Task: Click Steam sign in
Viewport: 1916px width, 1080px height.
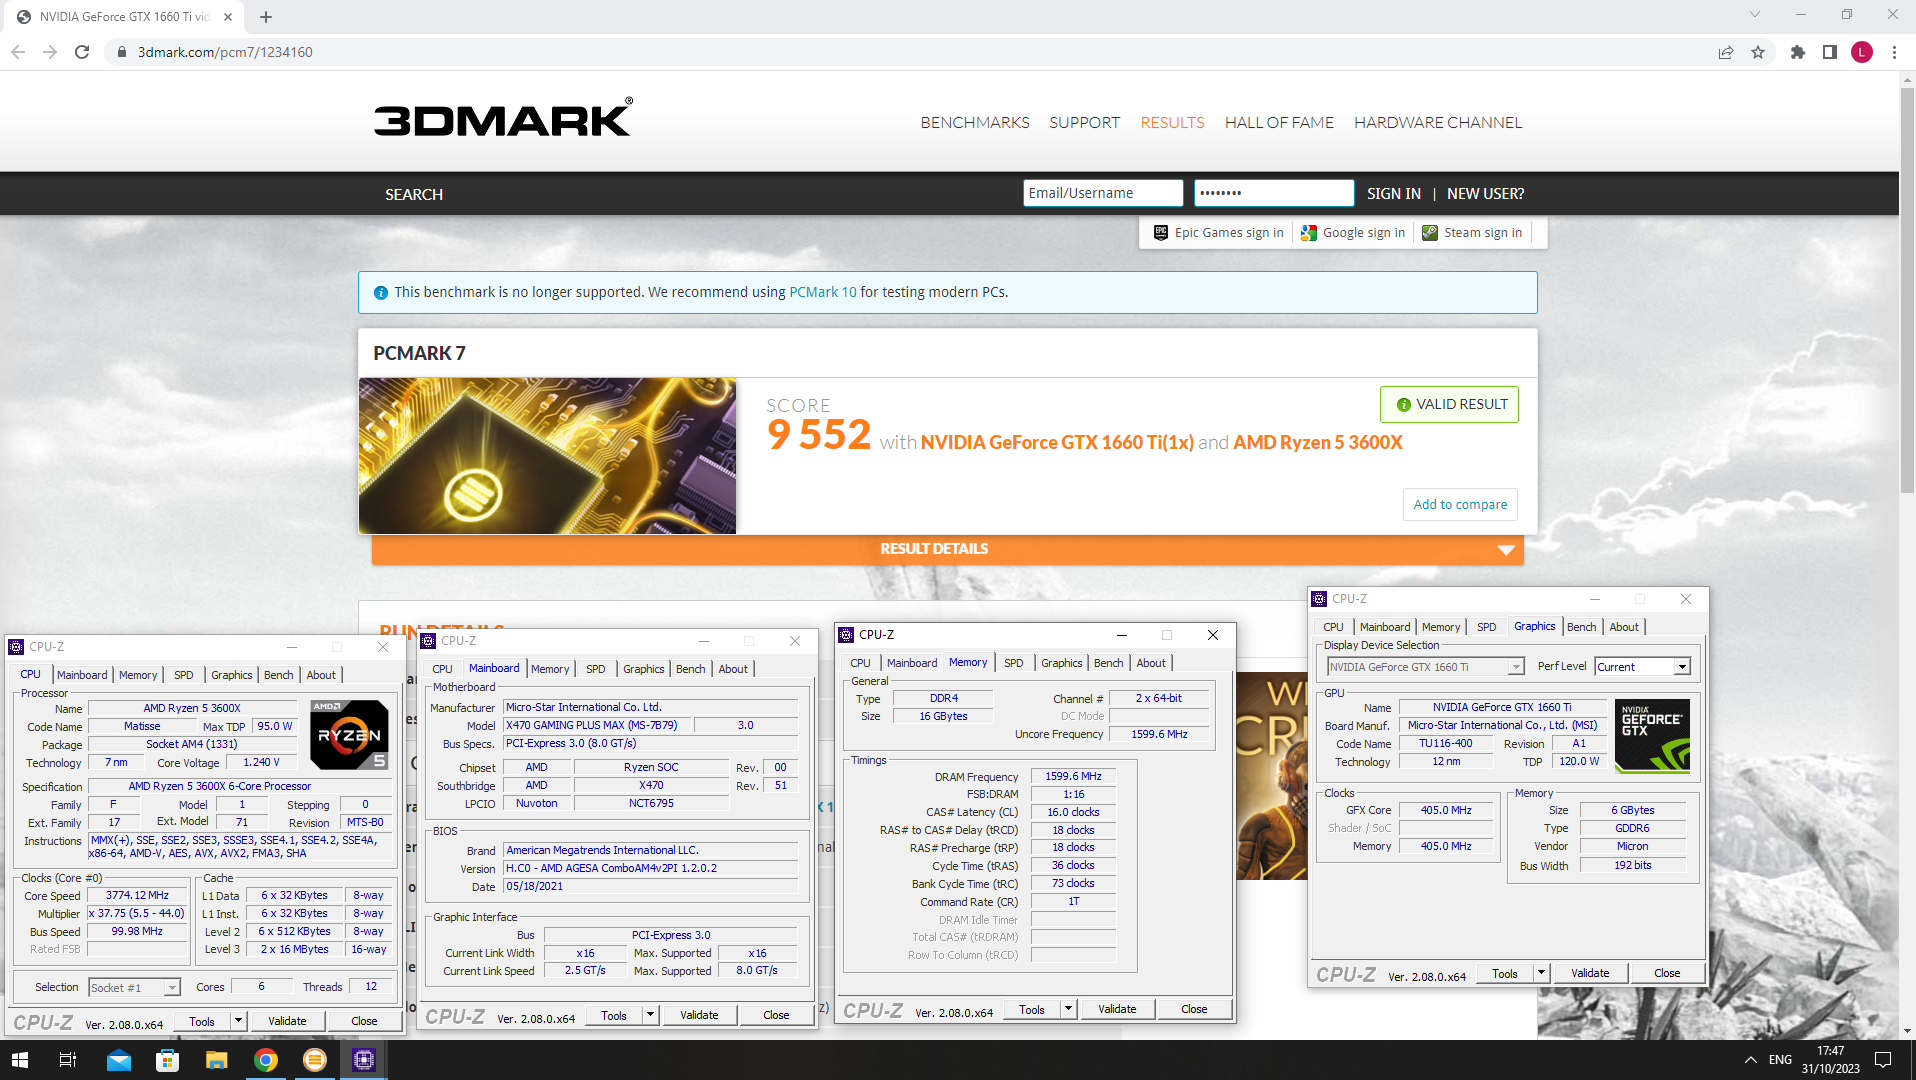Action: click(1472, 232)
